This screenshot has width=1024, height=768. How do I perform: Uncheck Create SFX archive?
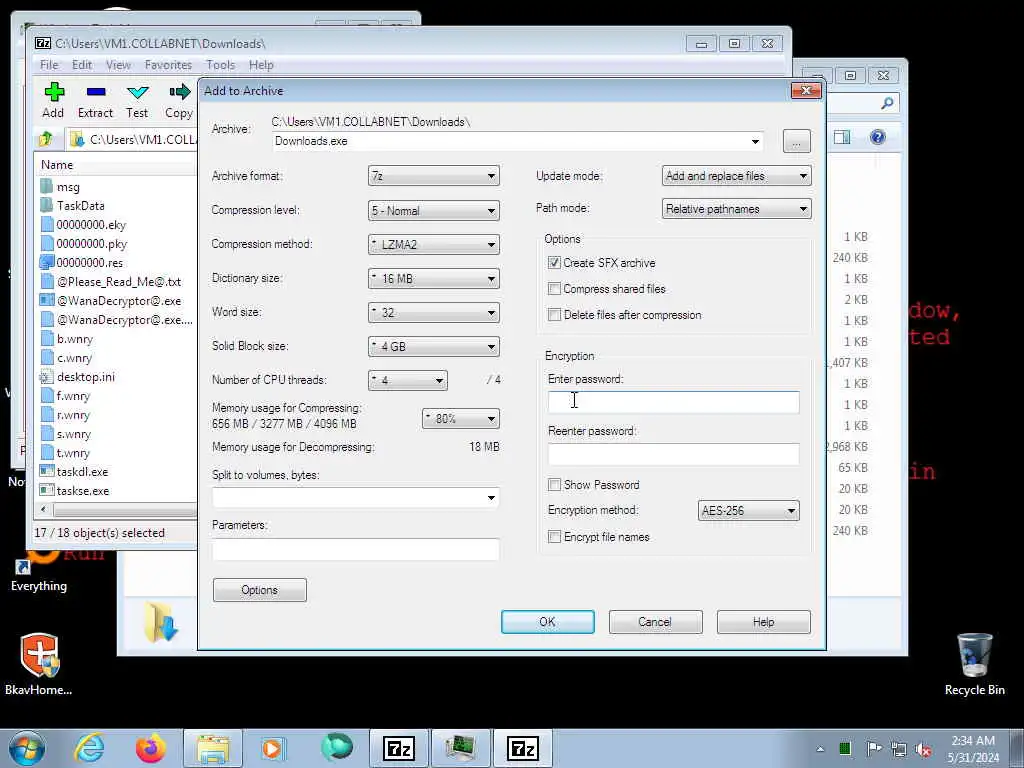tap(554, 263)
